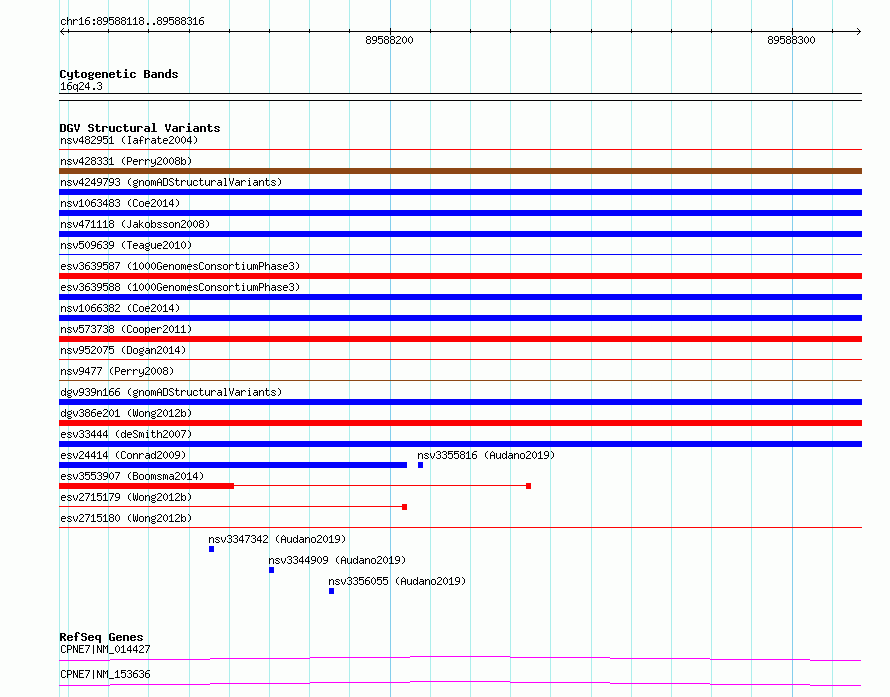Click the thick red esv3553907 segment
890x697 pixels.
(146, 486)
